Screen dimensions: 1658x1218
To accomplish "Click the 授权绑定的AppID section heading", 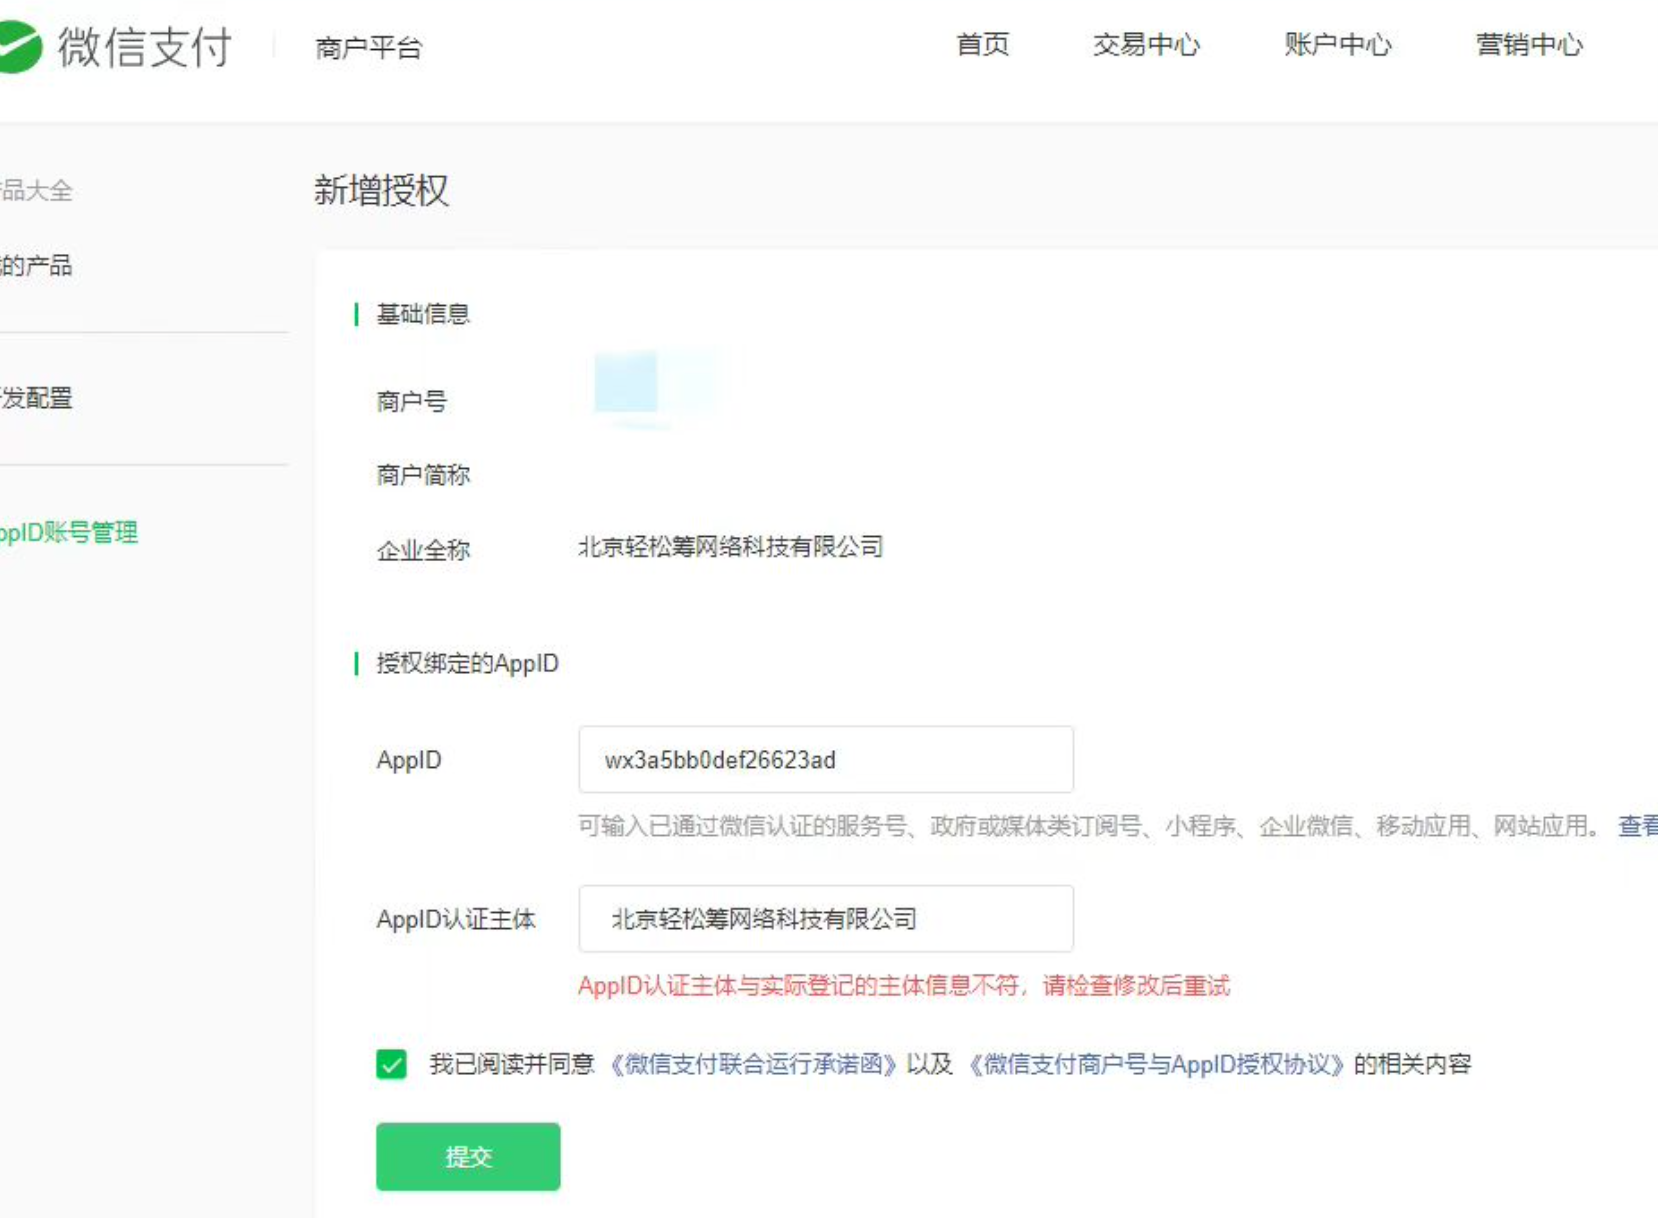I will (467, 663).
